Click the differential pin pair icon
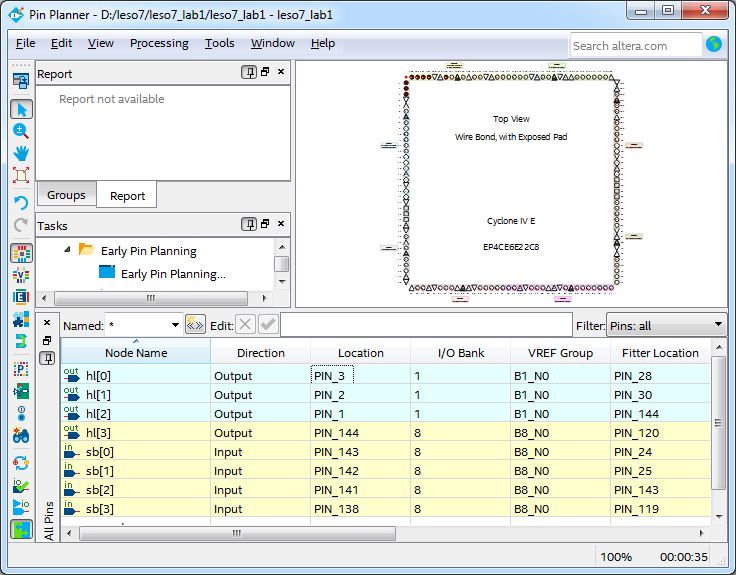This screenshot has width=736, height=575. click(x=21, y=341)
